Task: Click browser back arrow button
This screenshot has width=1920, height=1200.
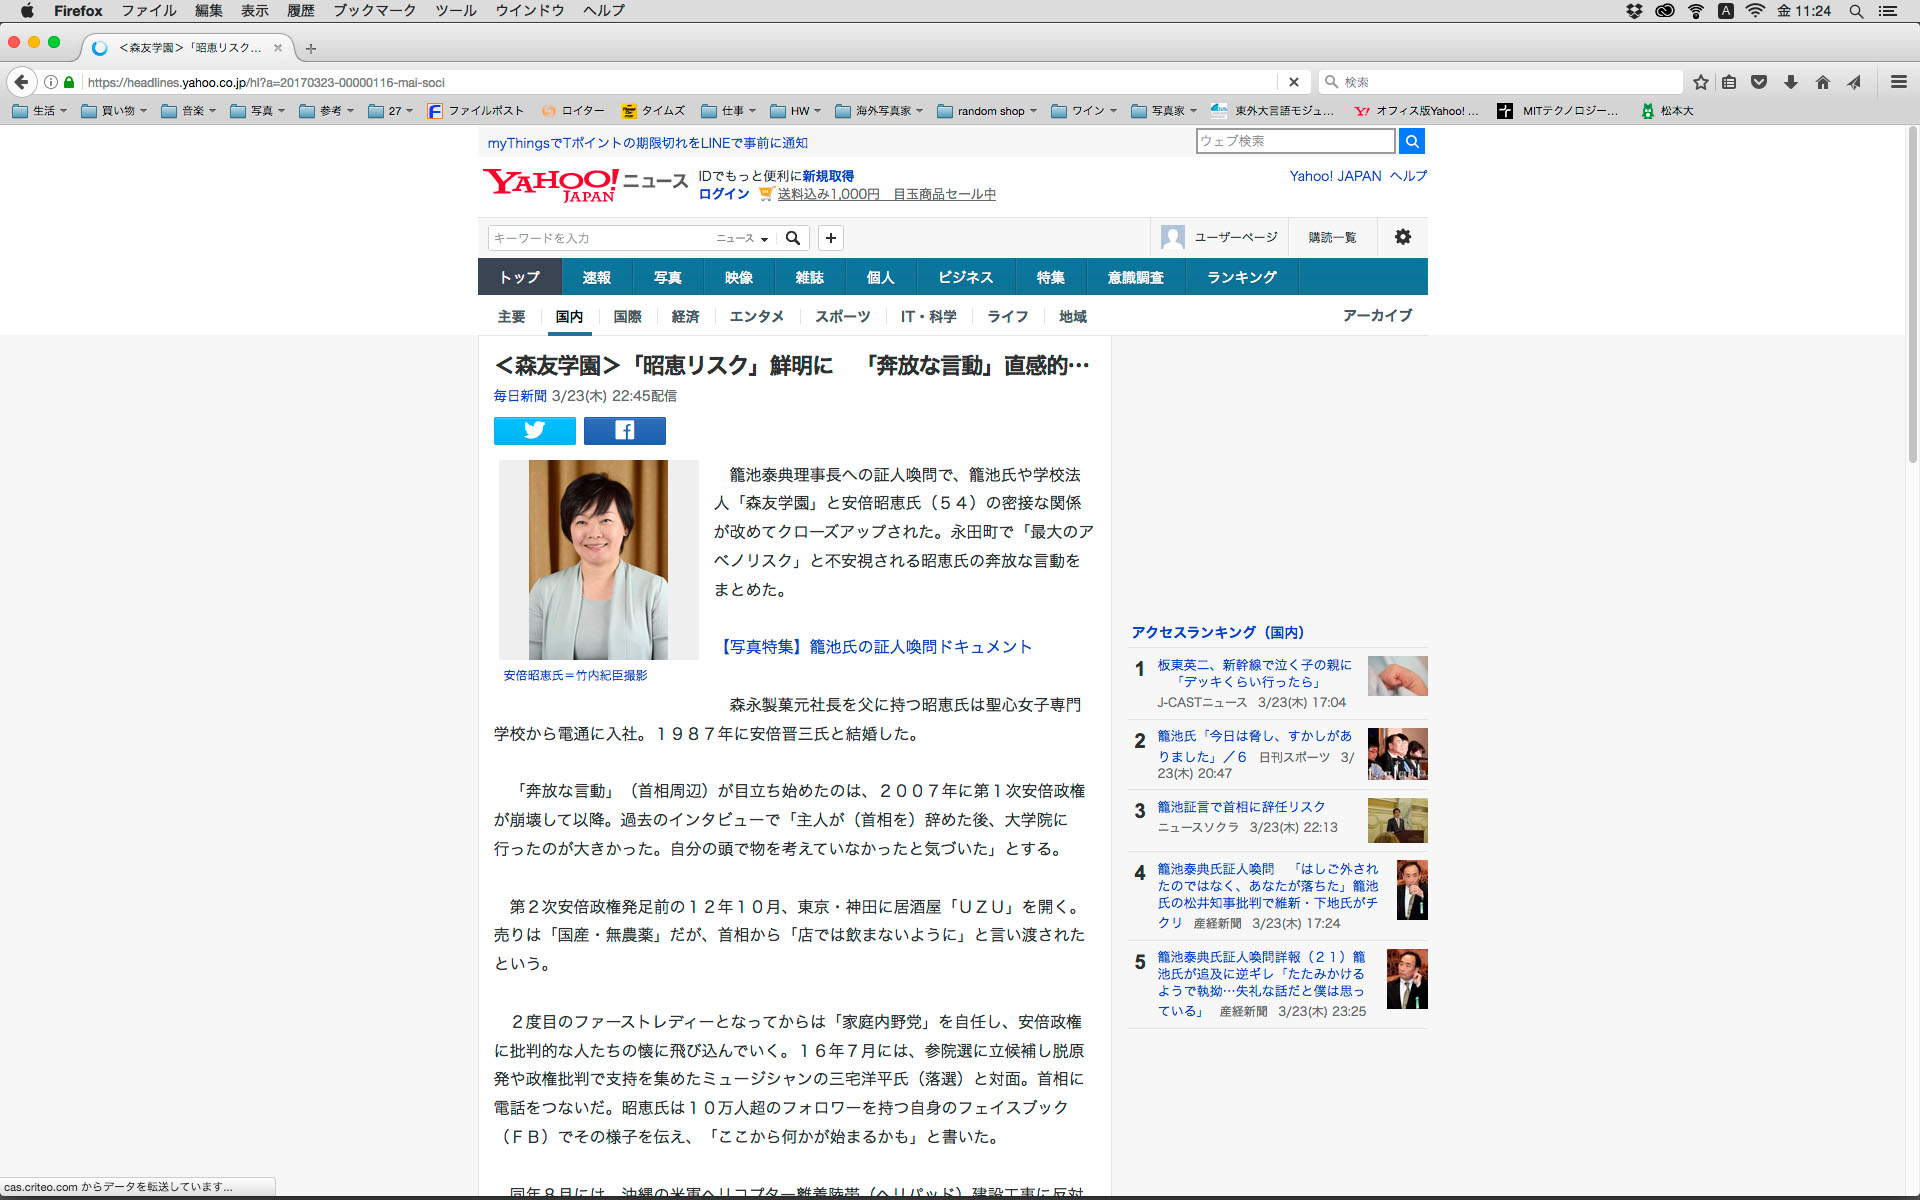Action: [x=21, y=82]
